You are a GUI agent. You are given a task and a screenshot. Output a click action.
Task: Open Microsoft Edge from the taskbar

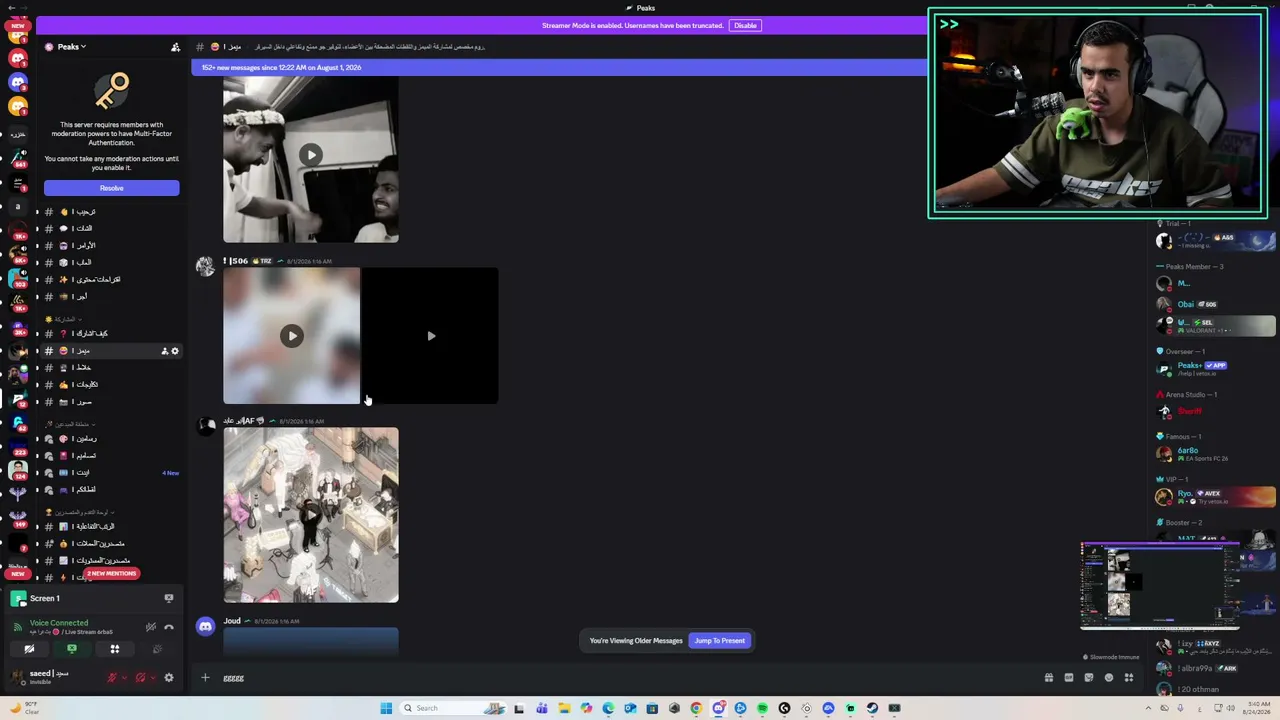(608, 708)
